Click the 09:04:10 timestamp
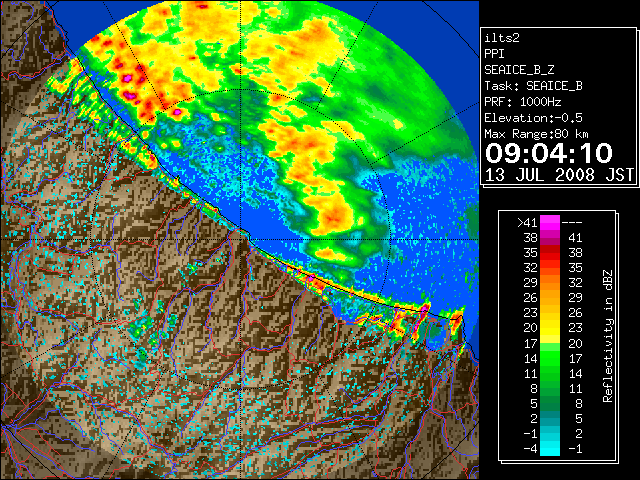The height and width of the screenshot is (480, 640). click(x=549, y=153)
